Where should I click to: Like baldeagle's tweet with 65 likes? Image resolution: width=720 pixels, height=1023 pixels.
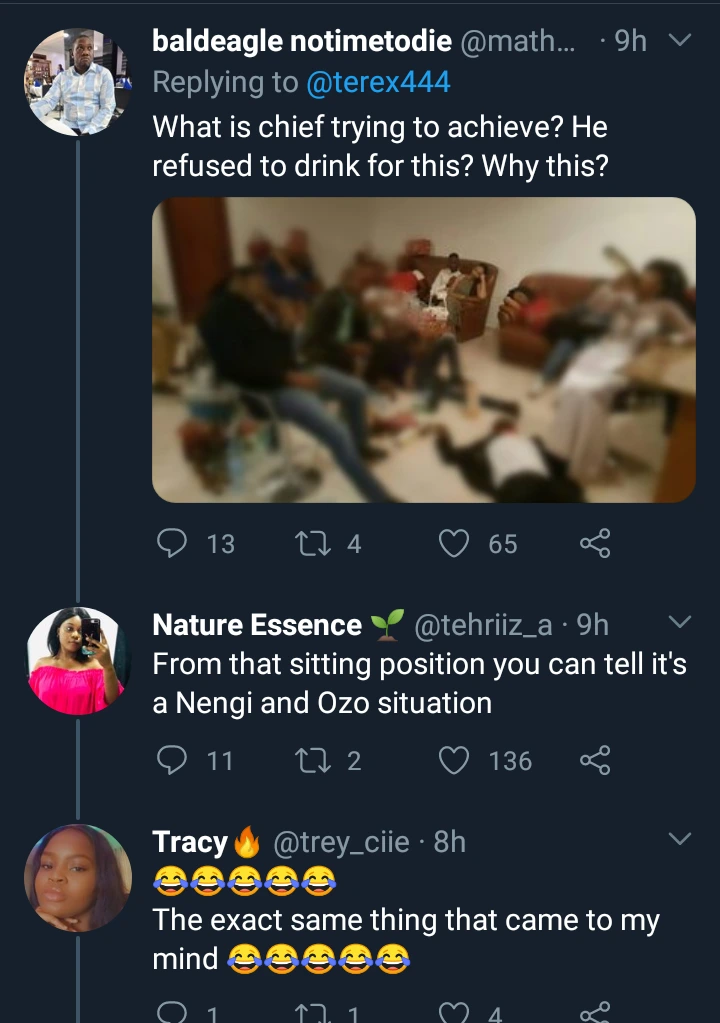coord(456,543)
